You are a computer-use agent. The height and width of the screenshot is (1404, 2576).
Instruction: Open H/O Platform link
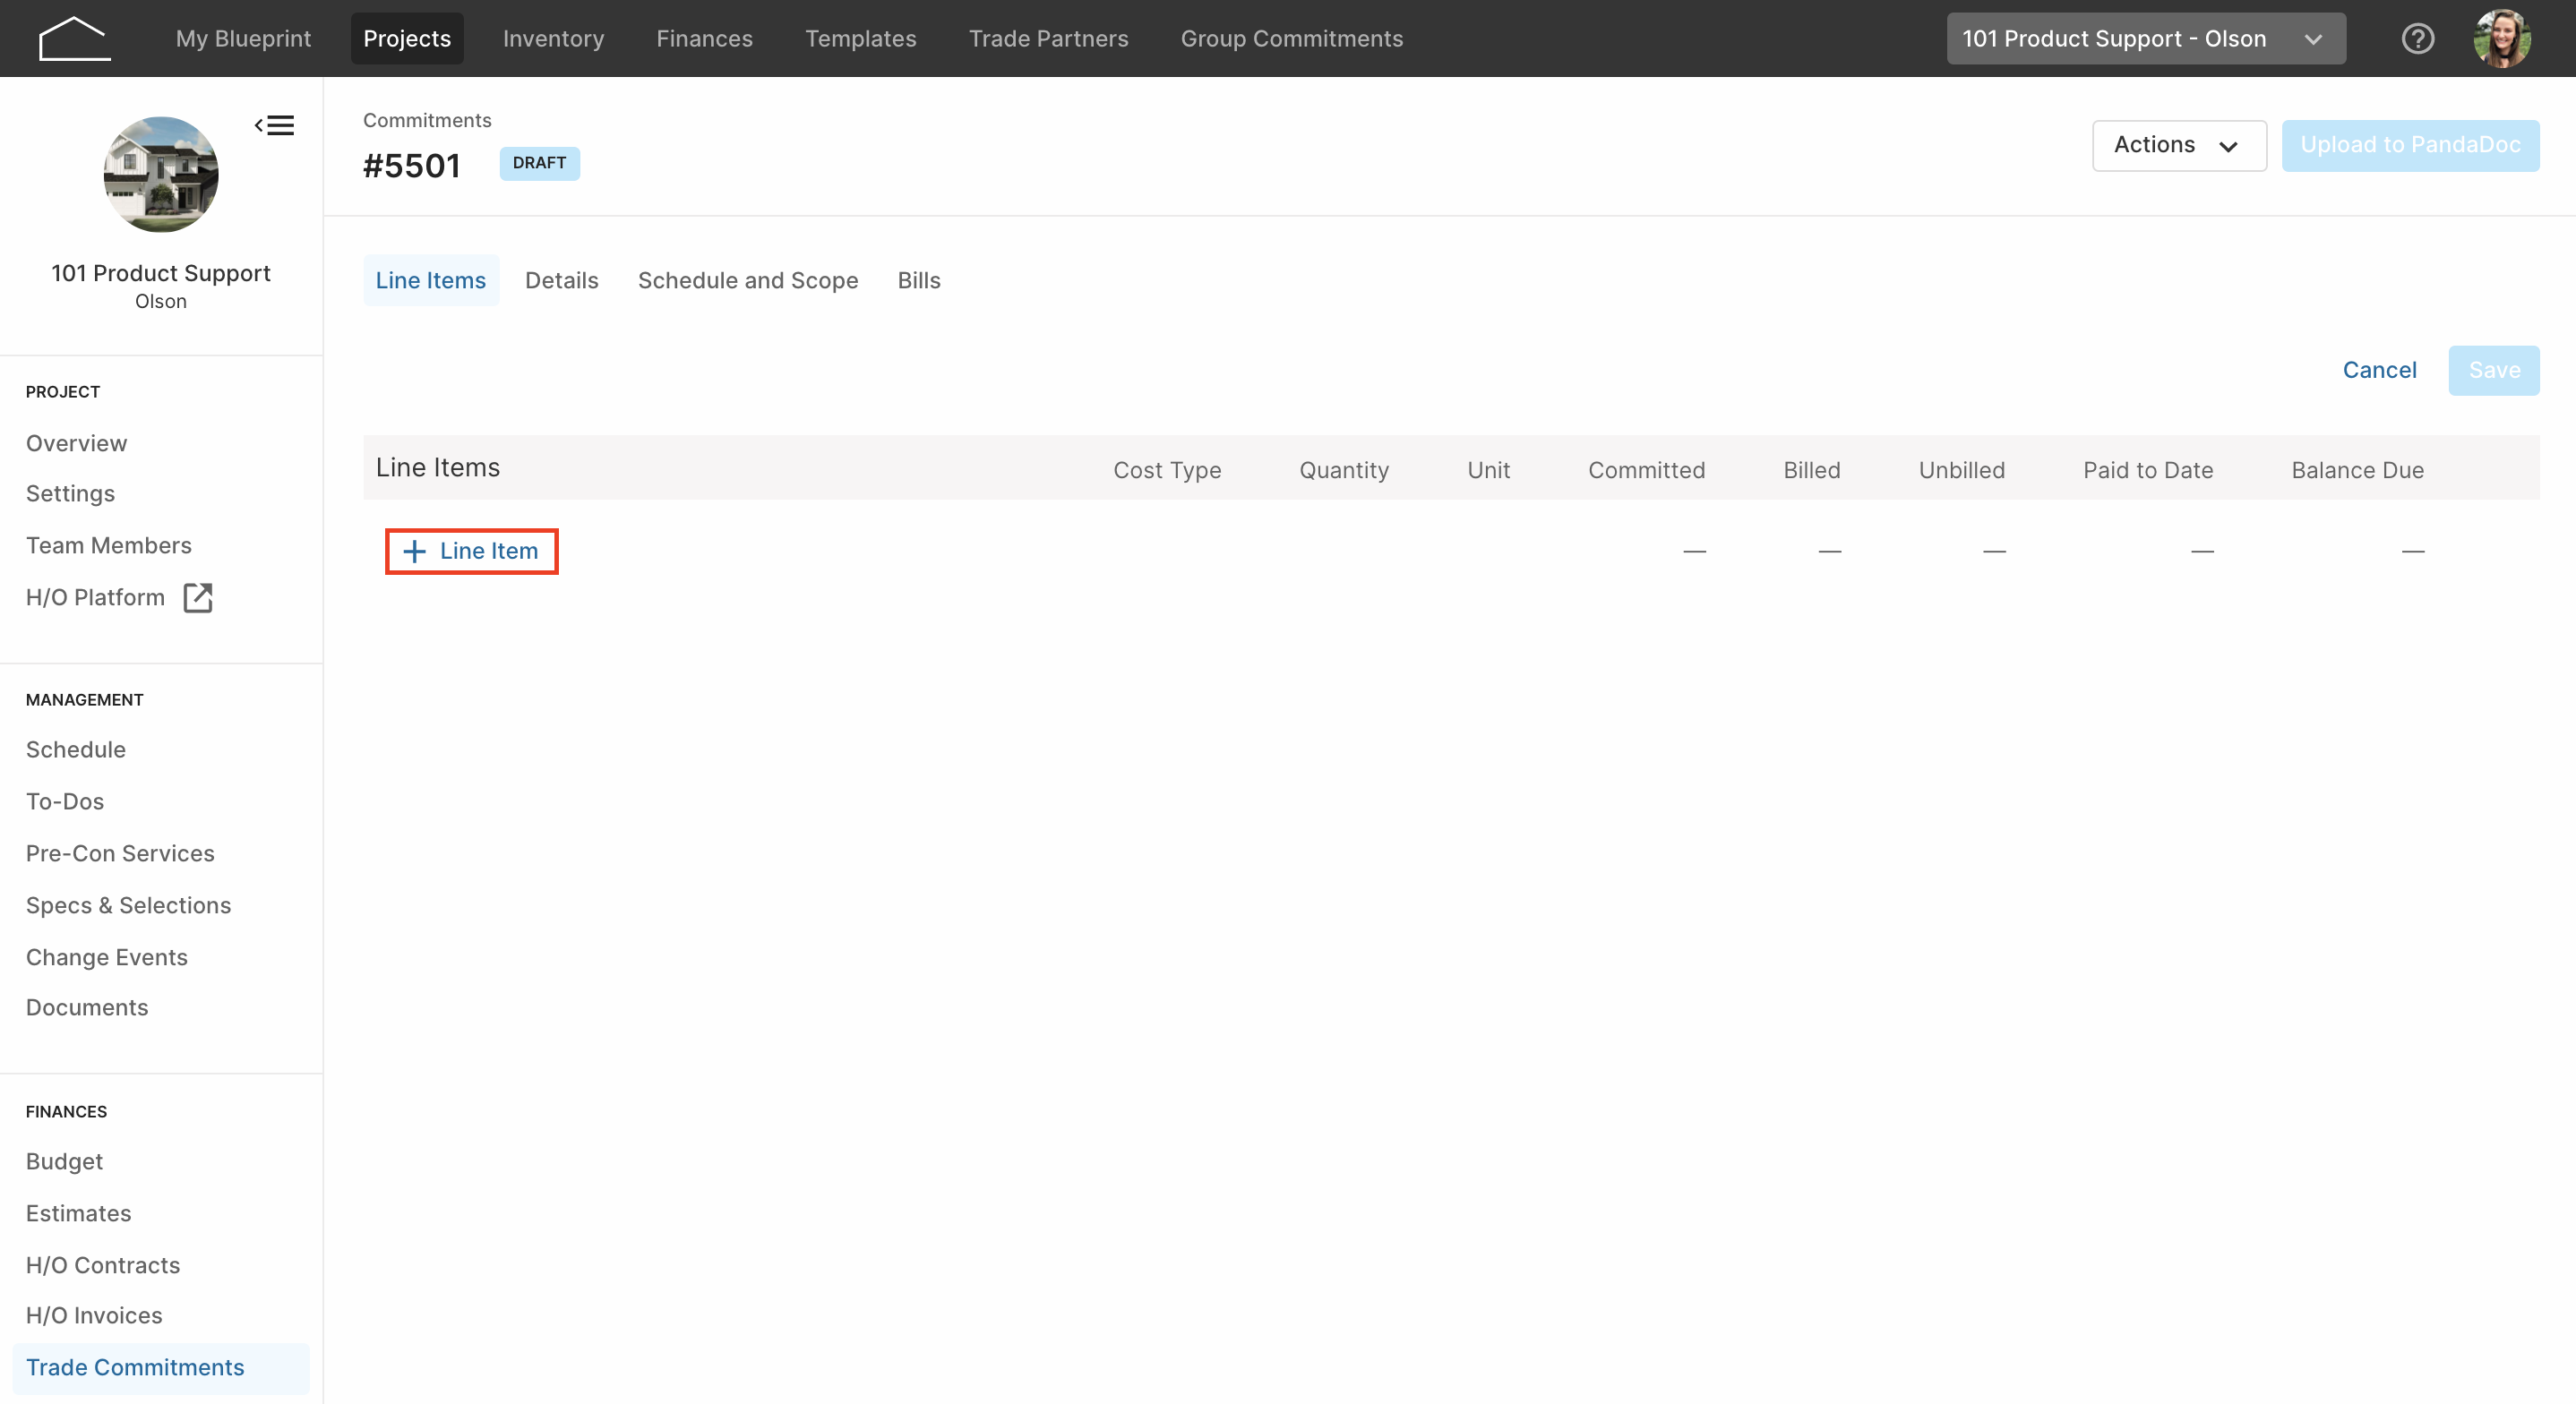click(x=95, y=597)
